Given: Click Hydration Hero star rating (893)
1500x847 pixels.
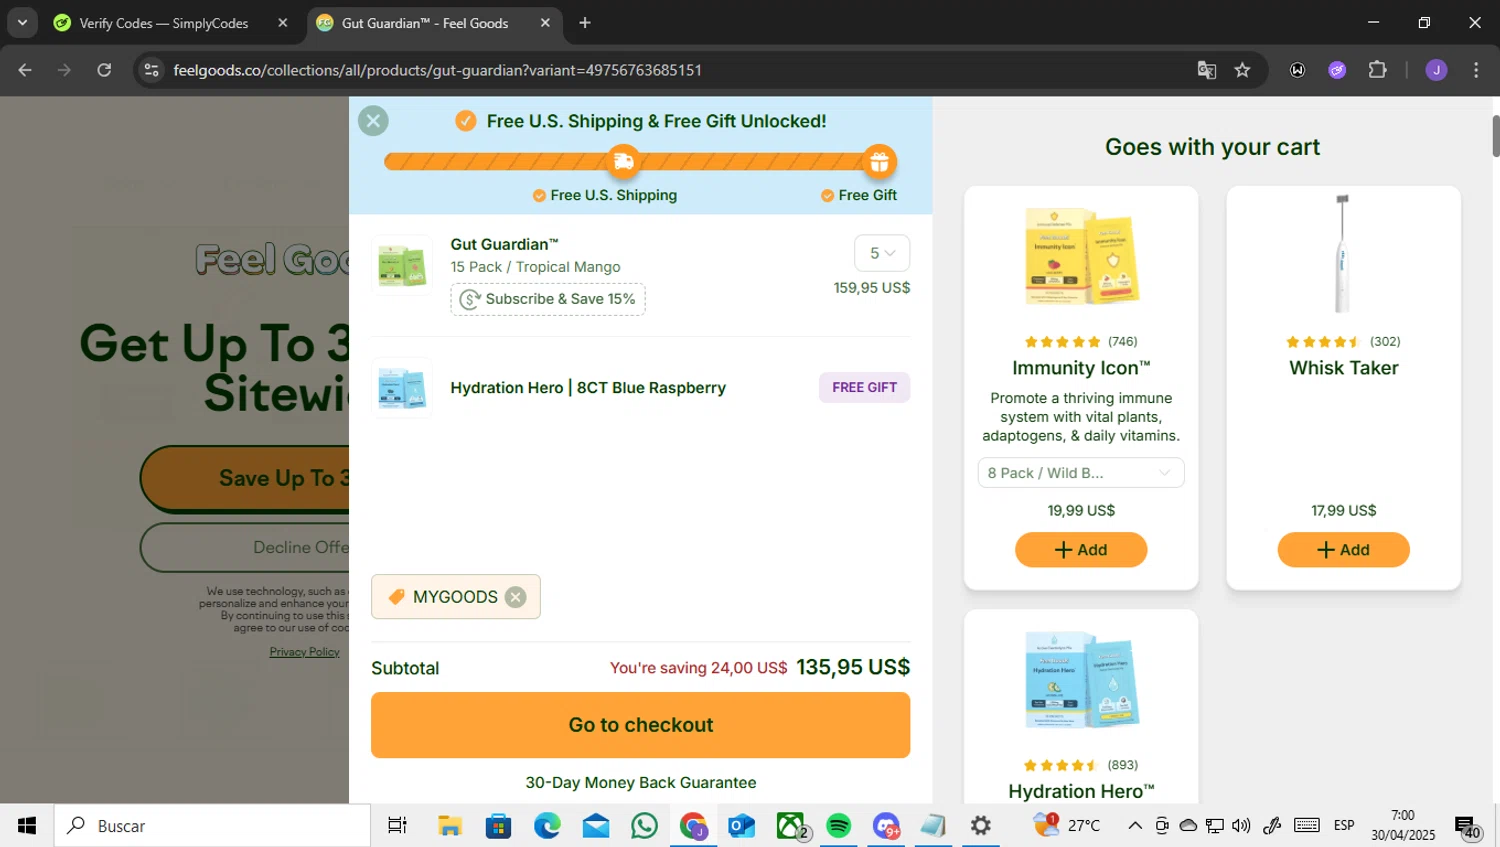Looking at the screenshot, I should tap(1081, 765).
